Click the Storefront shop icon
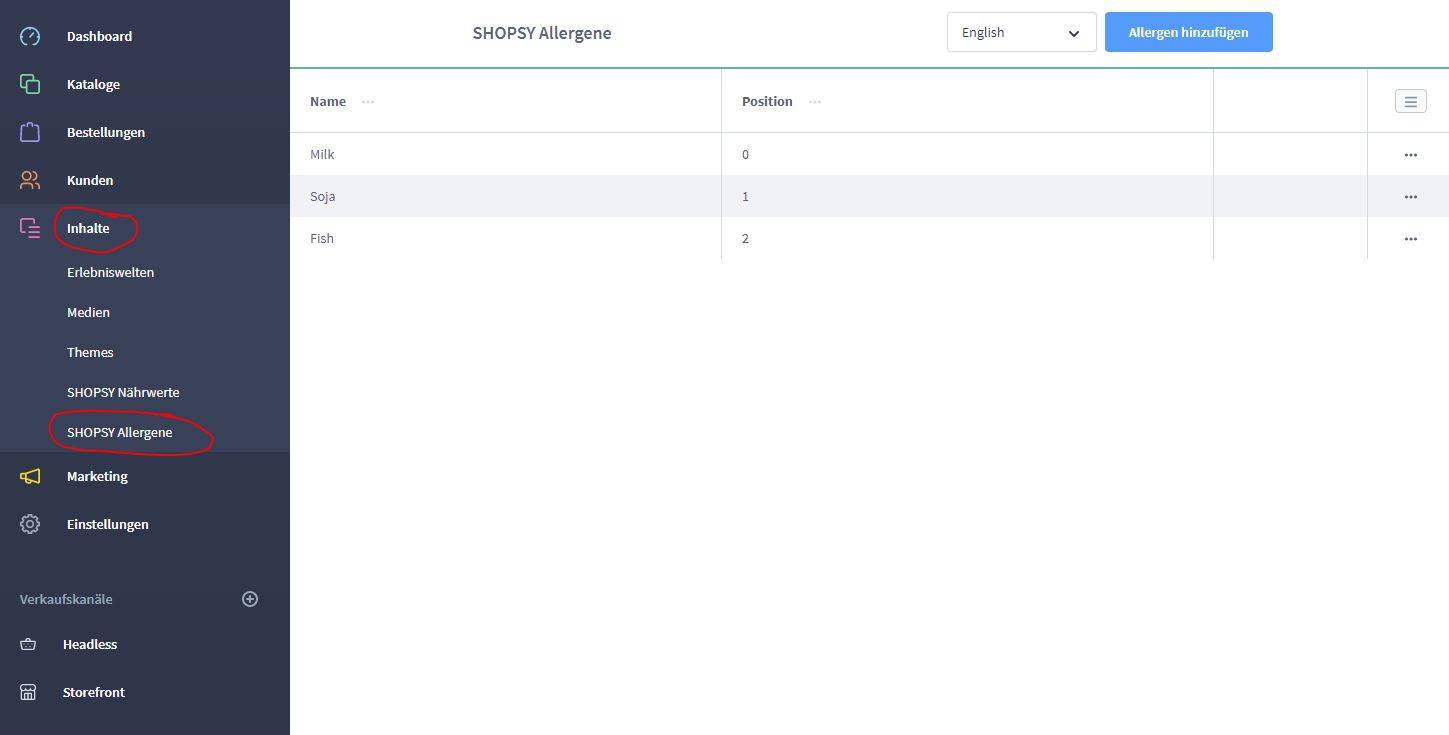 pos(28,692)
